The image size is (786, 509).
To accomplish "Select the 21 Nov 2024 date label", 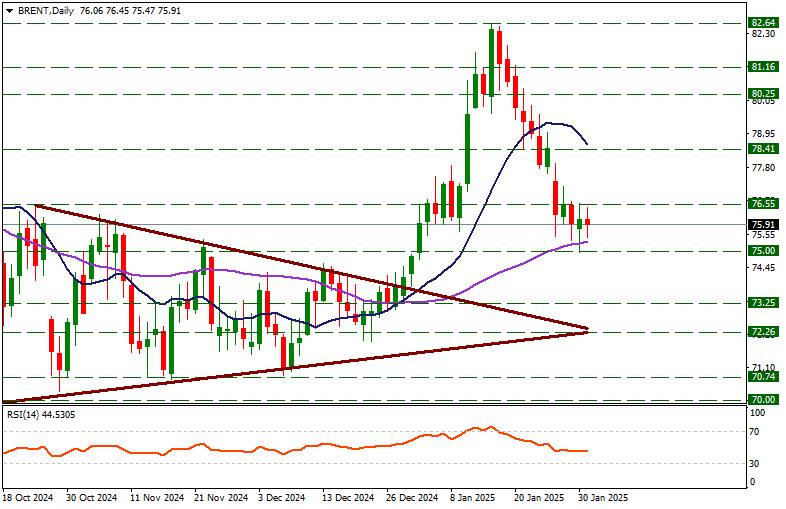I will (221, 498).
